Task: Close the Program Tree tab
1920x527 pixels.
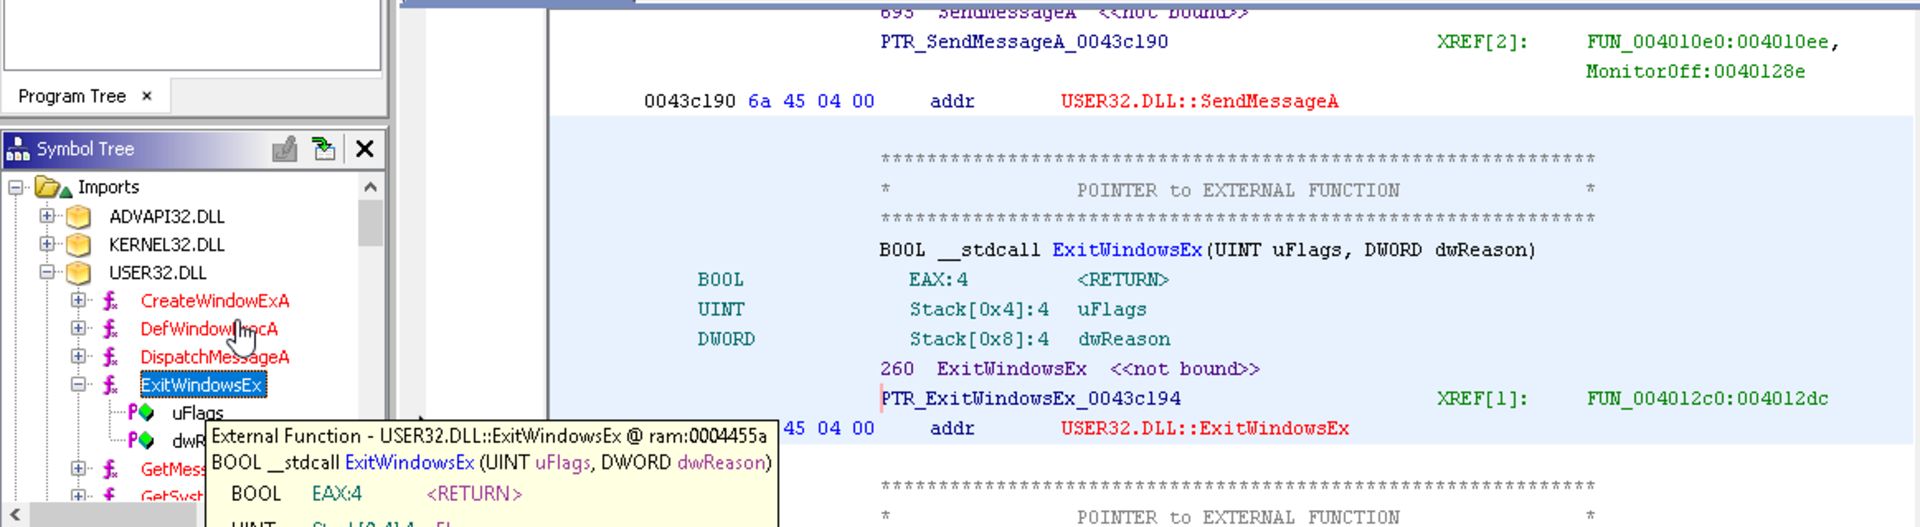Action: click(x=147, y=96)
